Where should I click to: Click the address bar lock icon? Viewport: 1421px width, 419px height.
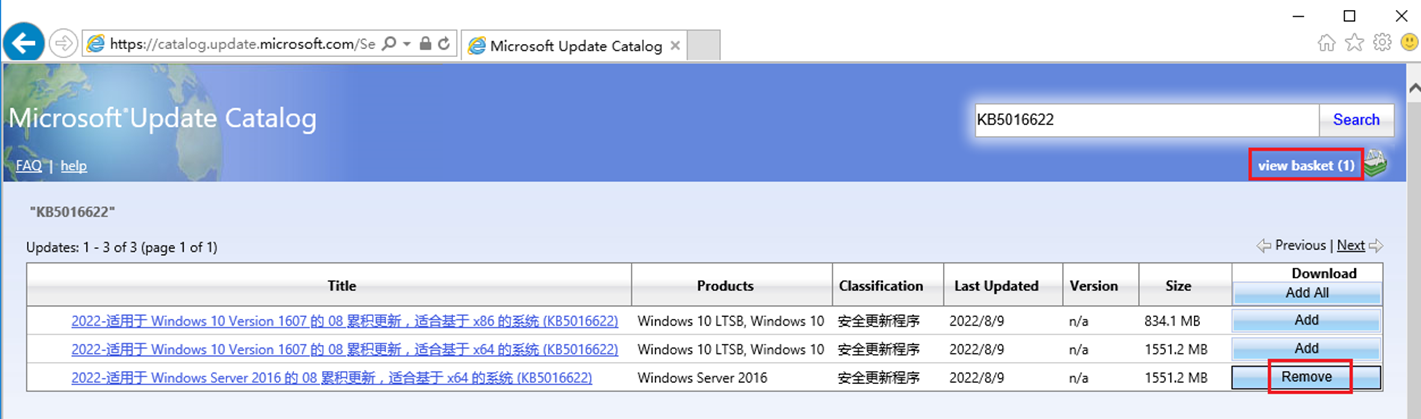tap(426, 44)
